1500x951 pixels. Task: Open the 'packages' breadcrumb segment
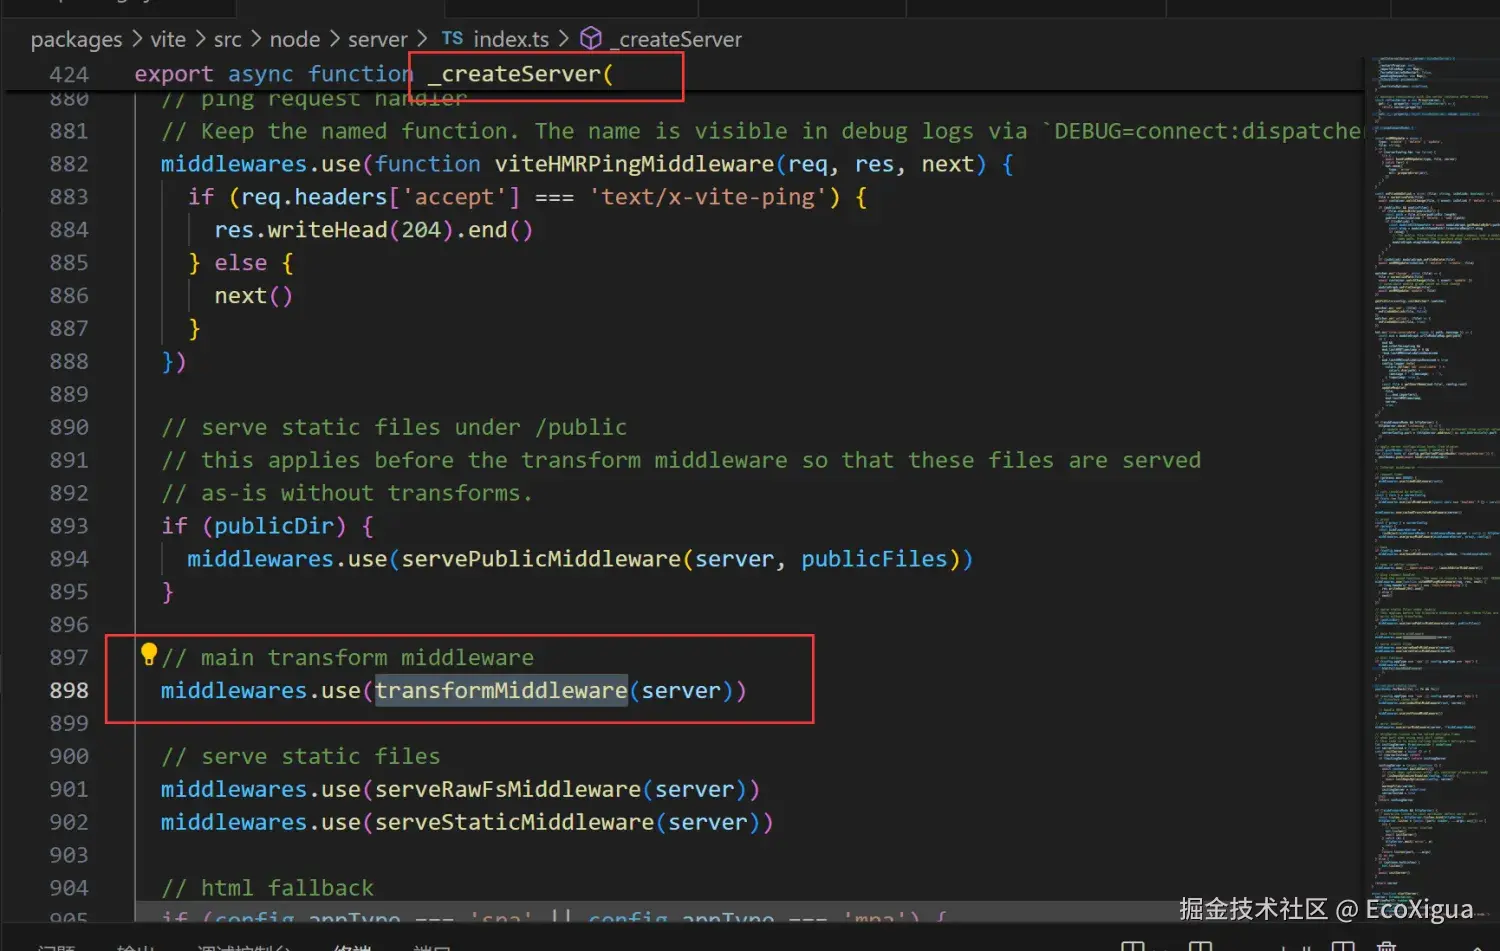pyautogui.click(x=76, y=39)
